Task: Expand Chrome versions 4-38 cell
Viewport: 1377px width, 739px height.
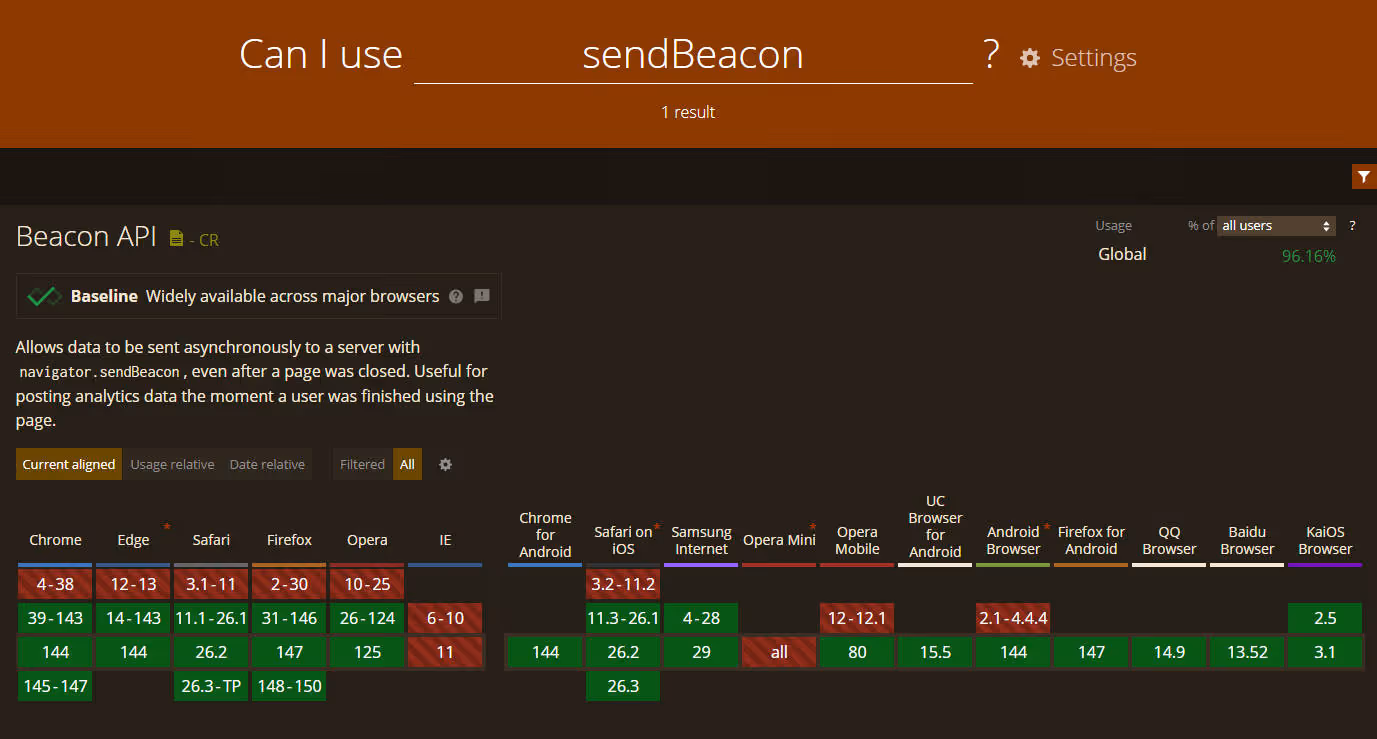Action: pyautogui.click(x=55, y=584)
